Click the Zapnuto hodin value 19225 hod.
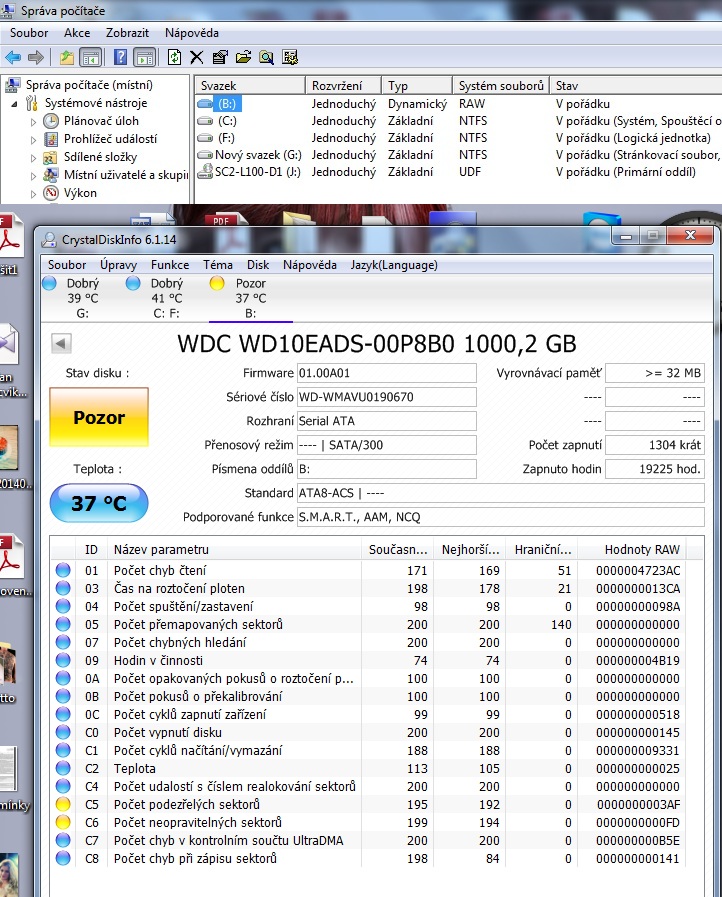Screen dimensions: 722x897 coord(654,469)
